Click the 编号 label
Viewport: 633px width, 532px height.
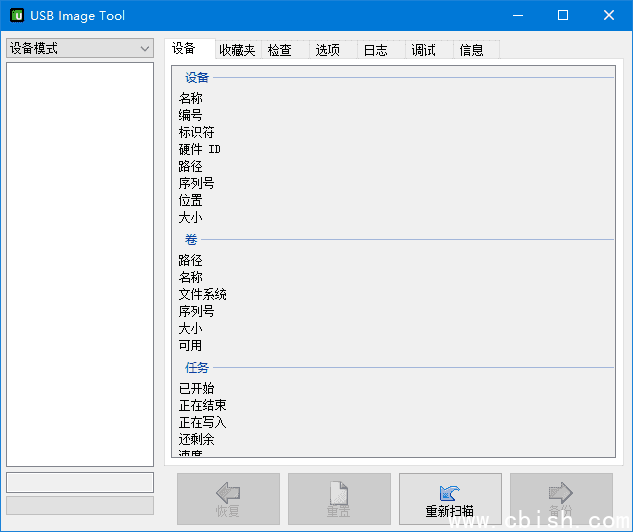[x=190, y=115]
